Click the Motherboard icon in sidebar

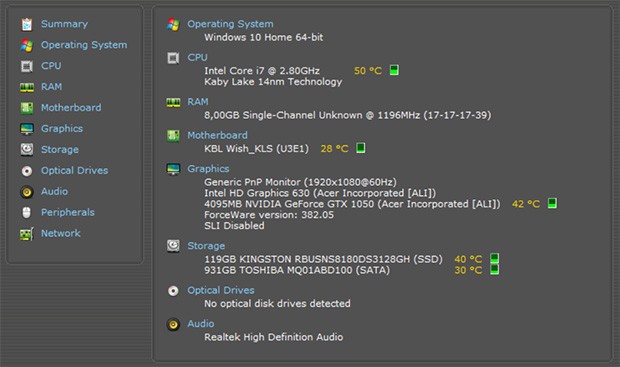pos(26,108)
